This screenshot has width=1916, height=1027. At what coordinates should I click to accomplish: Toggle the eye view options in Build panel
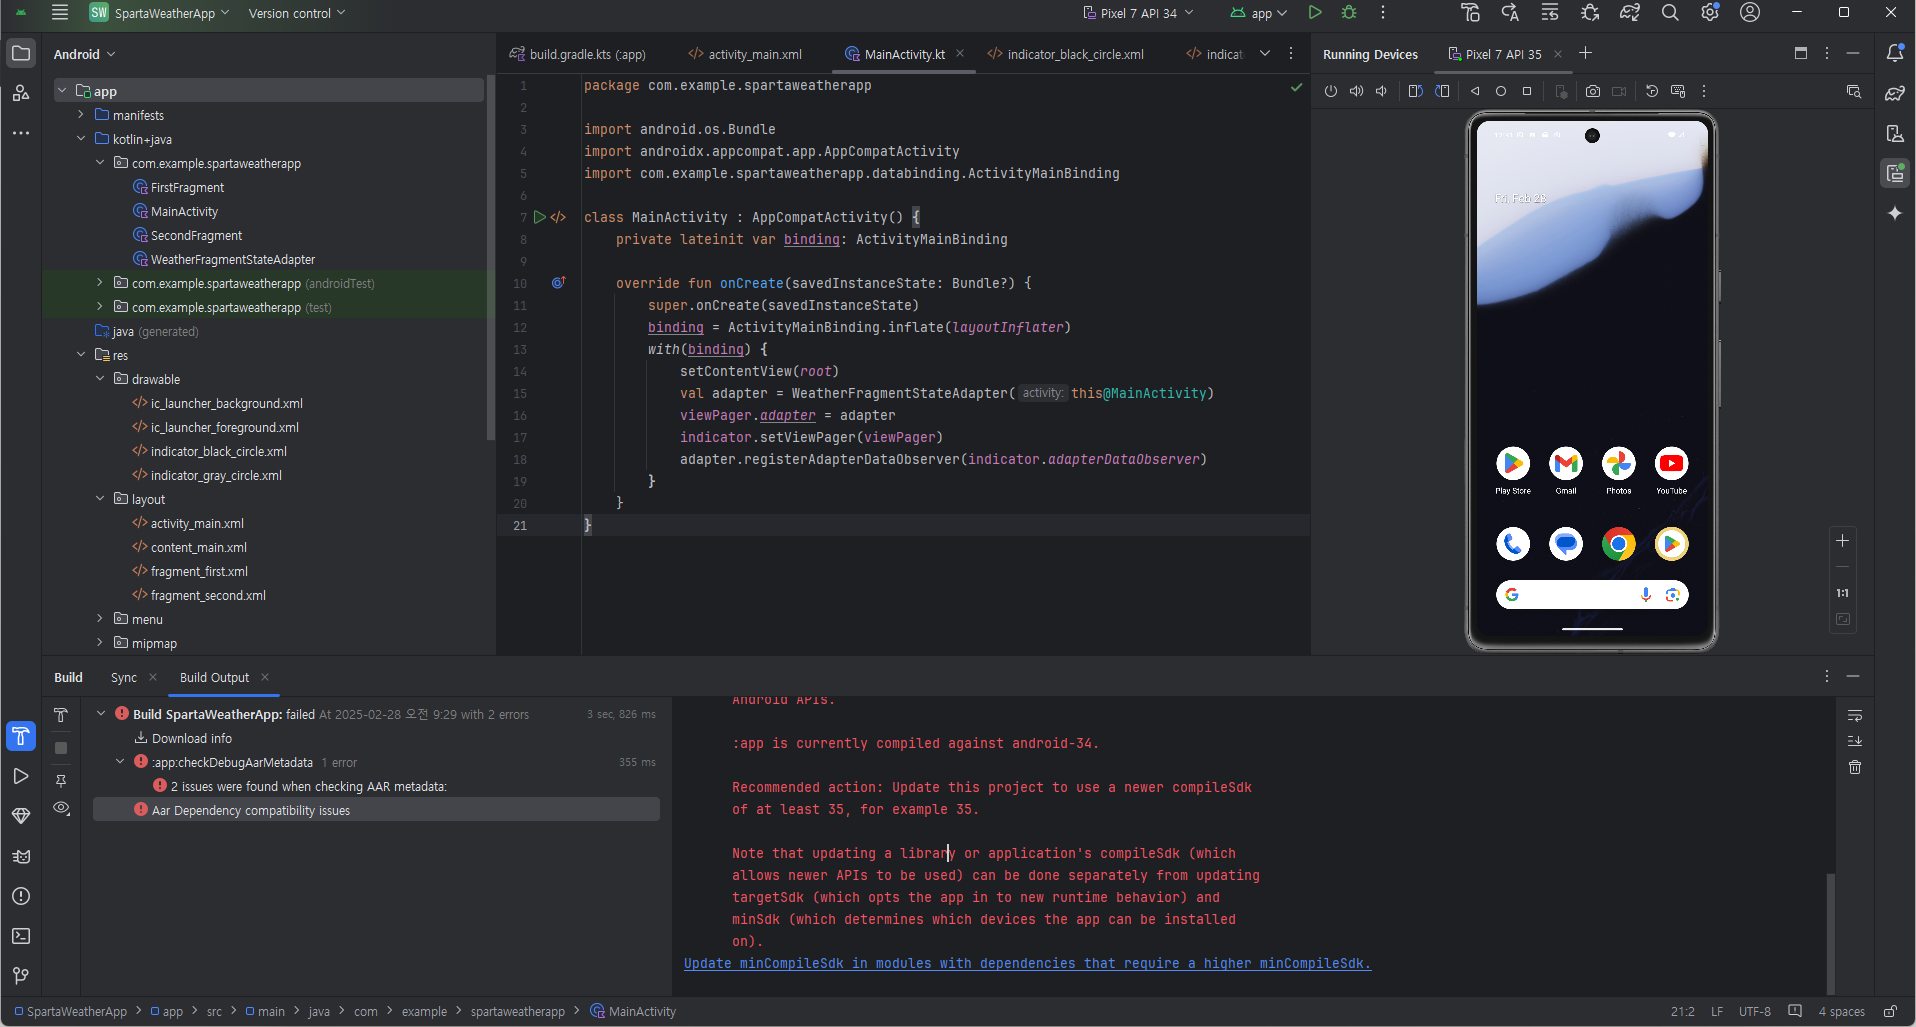coord(61,808)
